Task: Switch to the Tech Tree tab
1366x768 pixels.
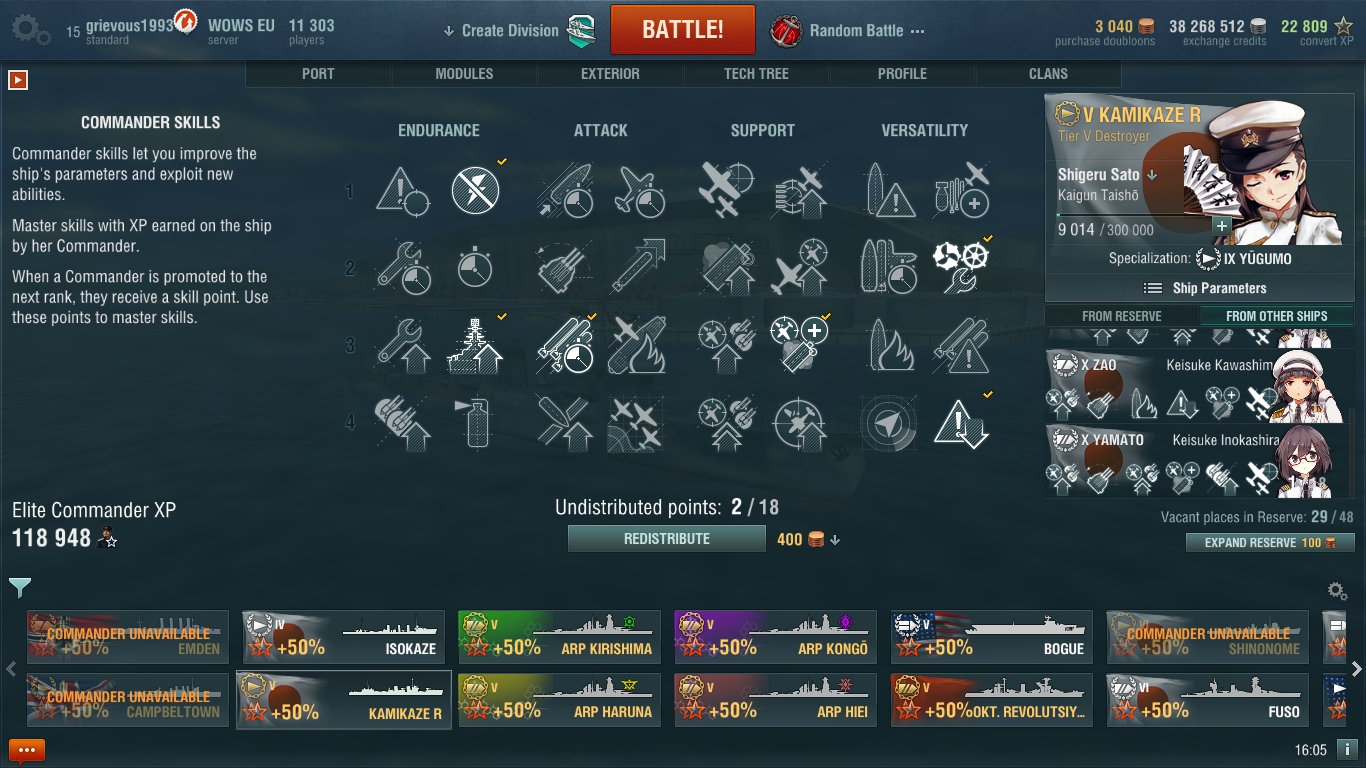Action: tap(756, 74)
